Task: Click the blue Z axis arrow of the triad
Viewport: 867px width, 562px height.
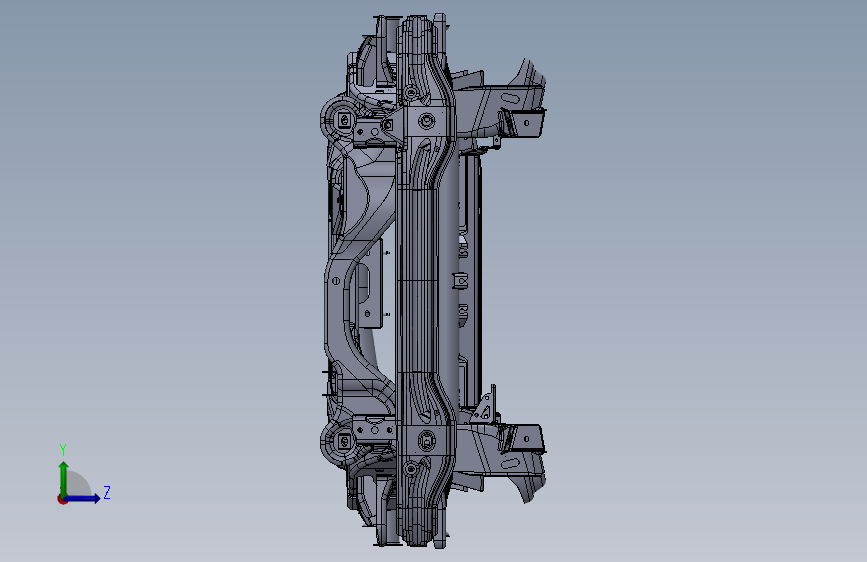Action: 83,498
